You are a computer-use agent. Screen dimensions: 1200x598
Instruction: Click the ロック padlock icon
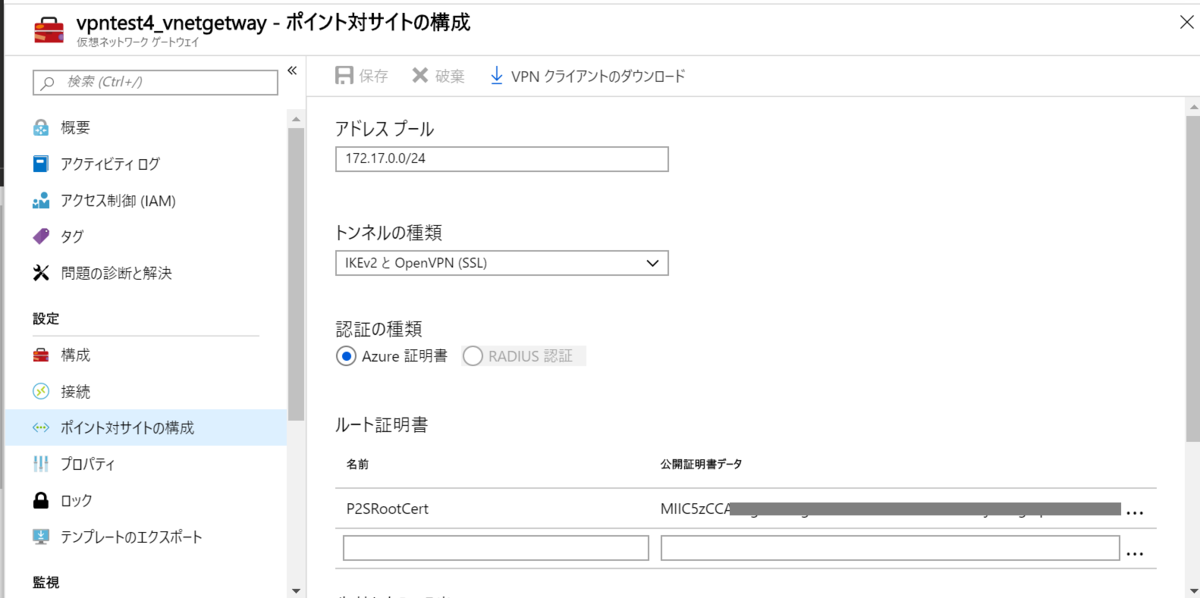tap(41, 500)
